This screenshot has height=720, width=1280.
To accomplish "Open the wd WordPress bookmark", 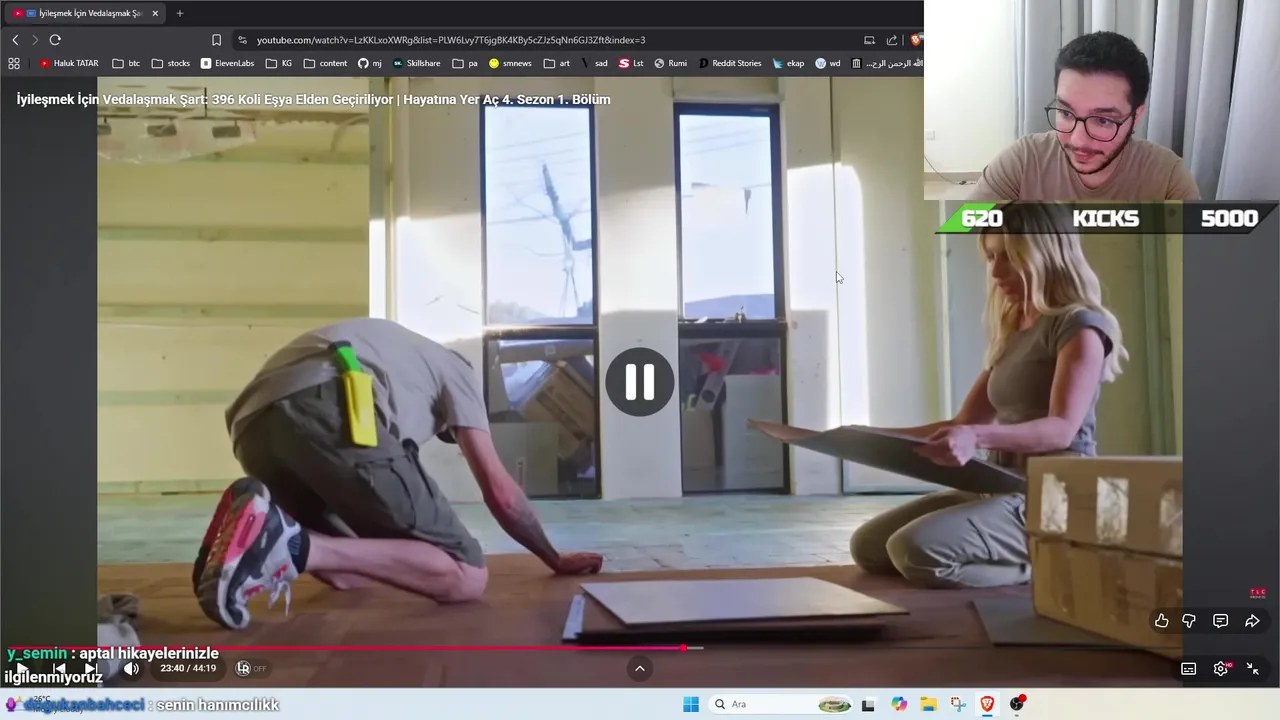I will click(x=827, y=63).
